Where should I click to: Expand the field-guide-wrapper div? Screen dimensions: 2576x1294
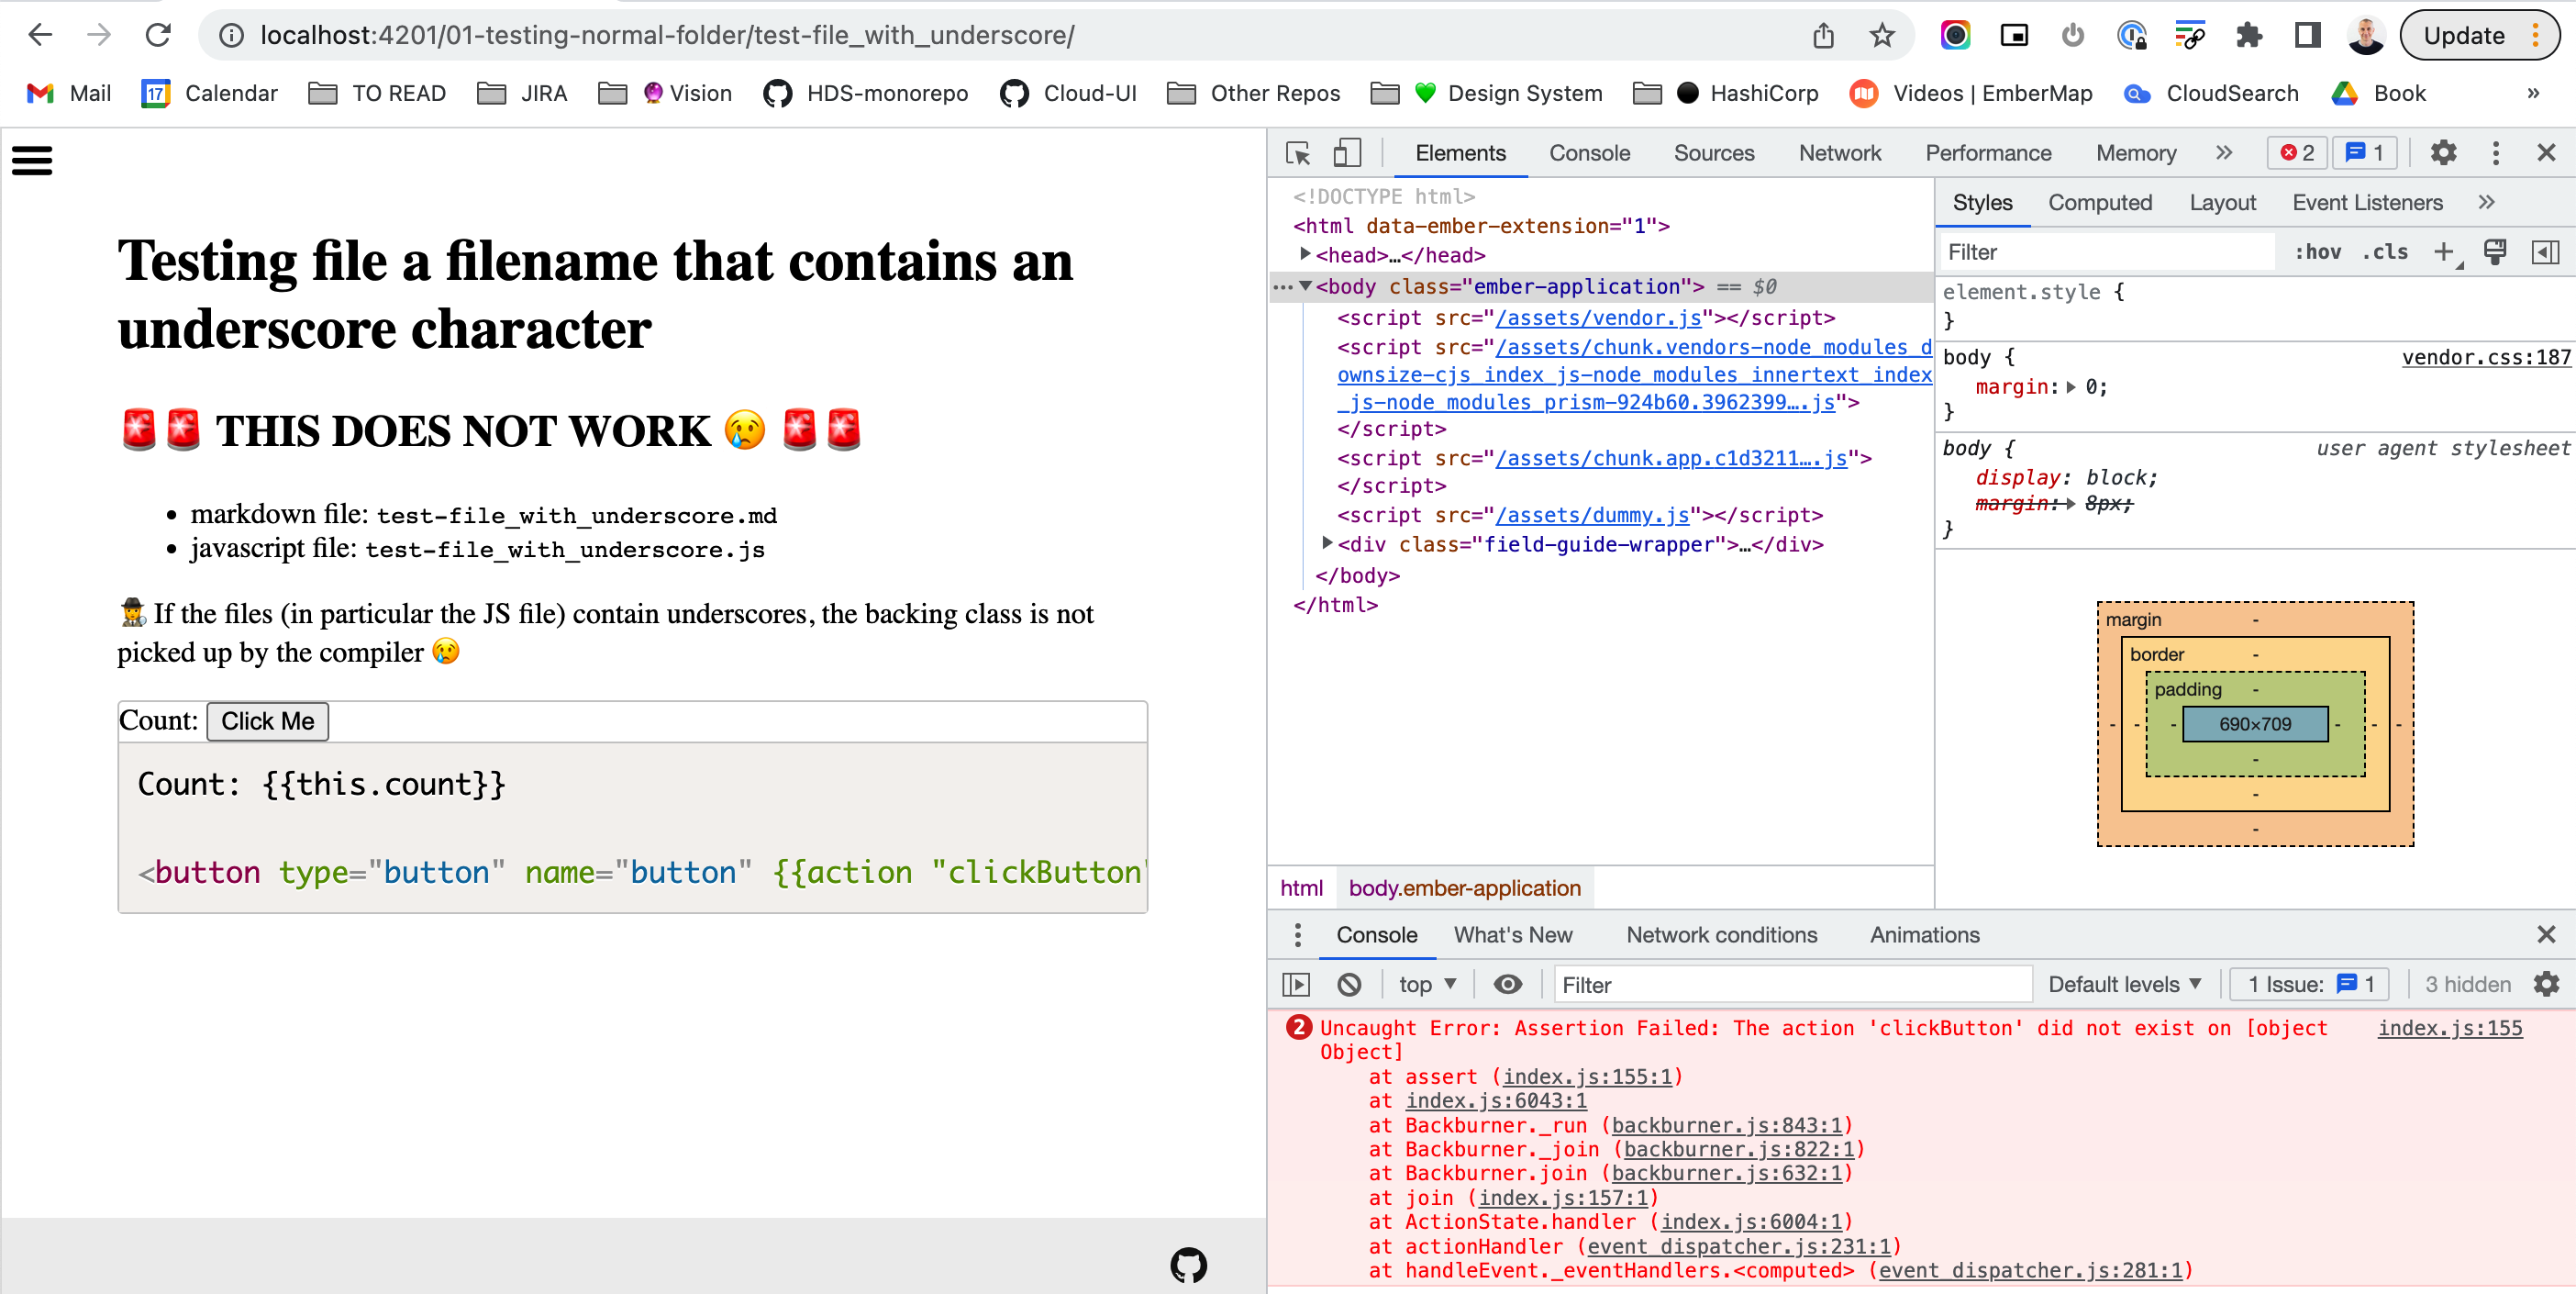tap(1327, 545)
